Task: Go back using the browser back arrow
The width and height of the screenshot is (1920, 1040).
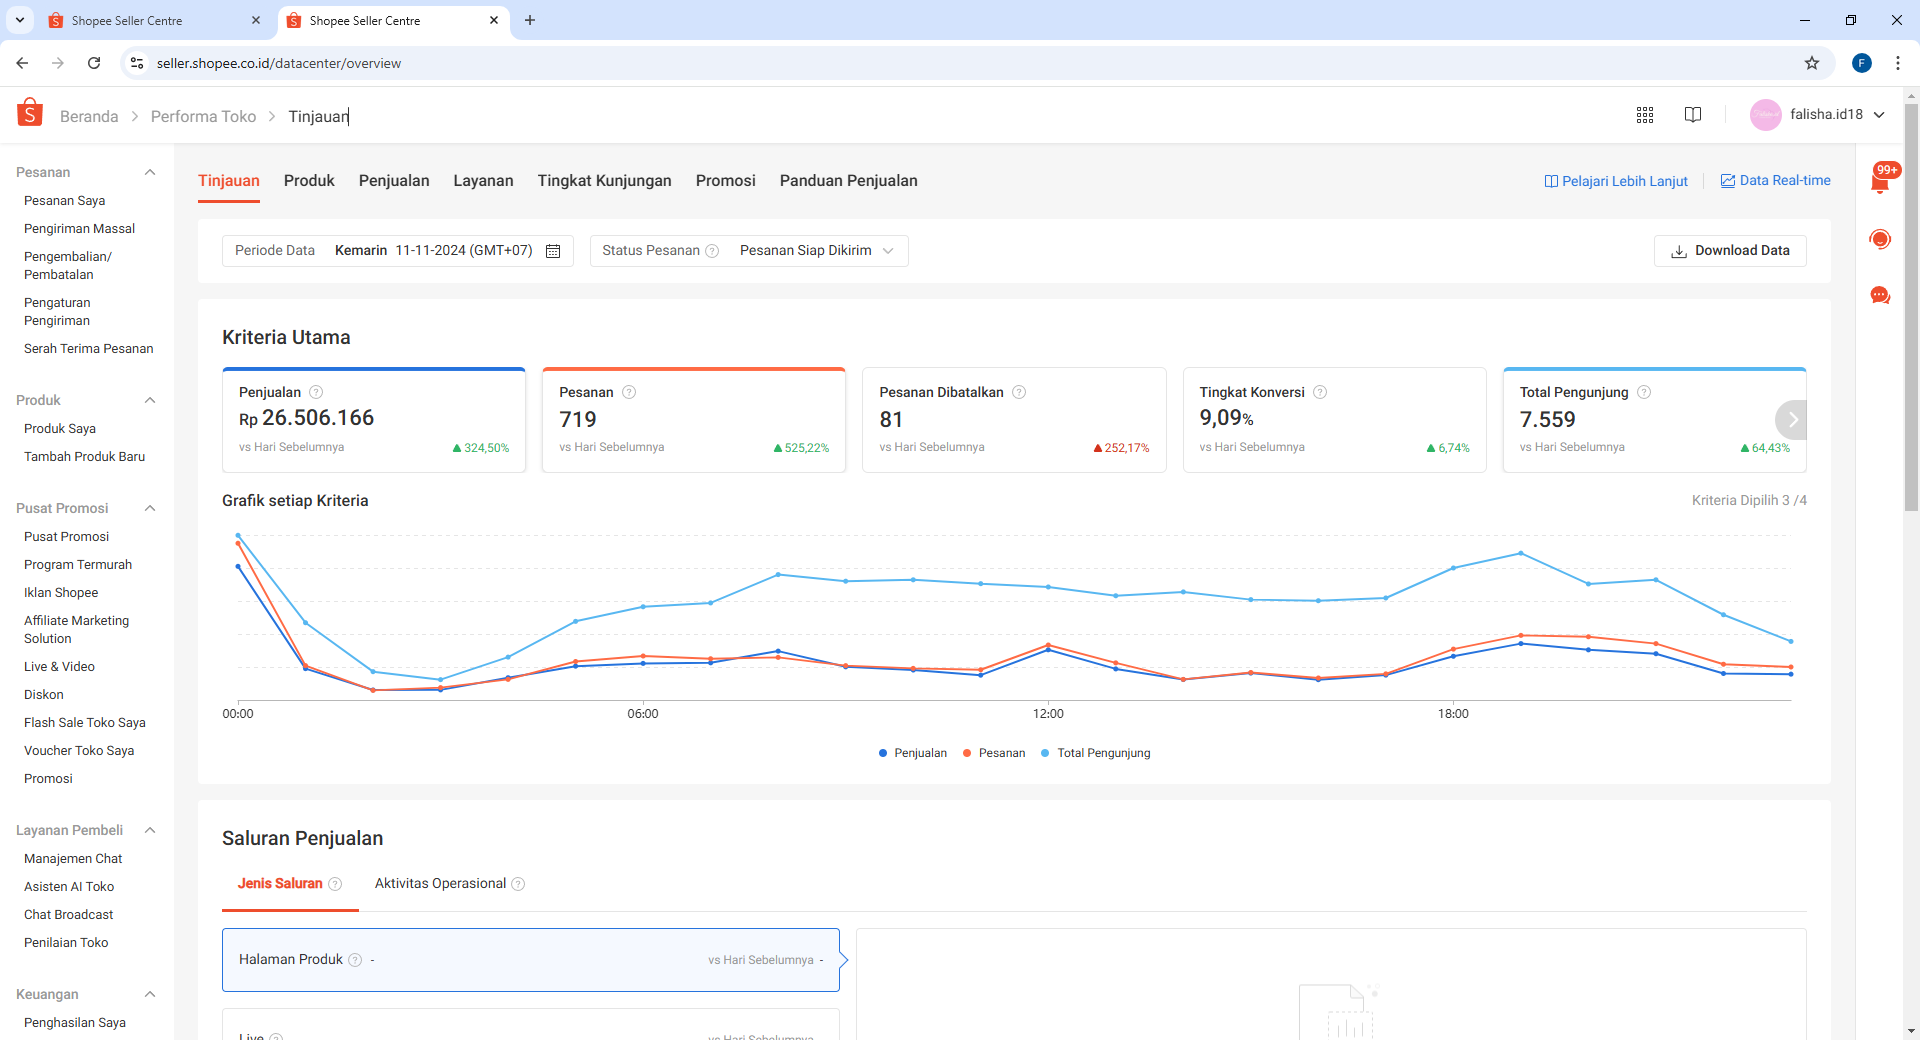Action: click(x=22, y=63)
